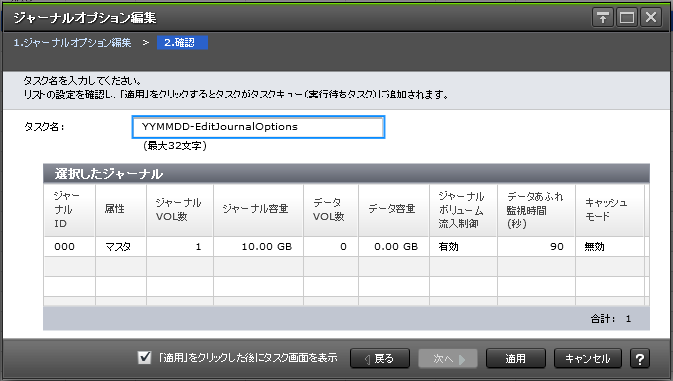Screen dimensions: 673x381
Task: Close the dialog with the X icon
Action: pyautogui.click(x=651, y=18)
